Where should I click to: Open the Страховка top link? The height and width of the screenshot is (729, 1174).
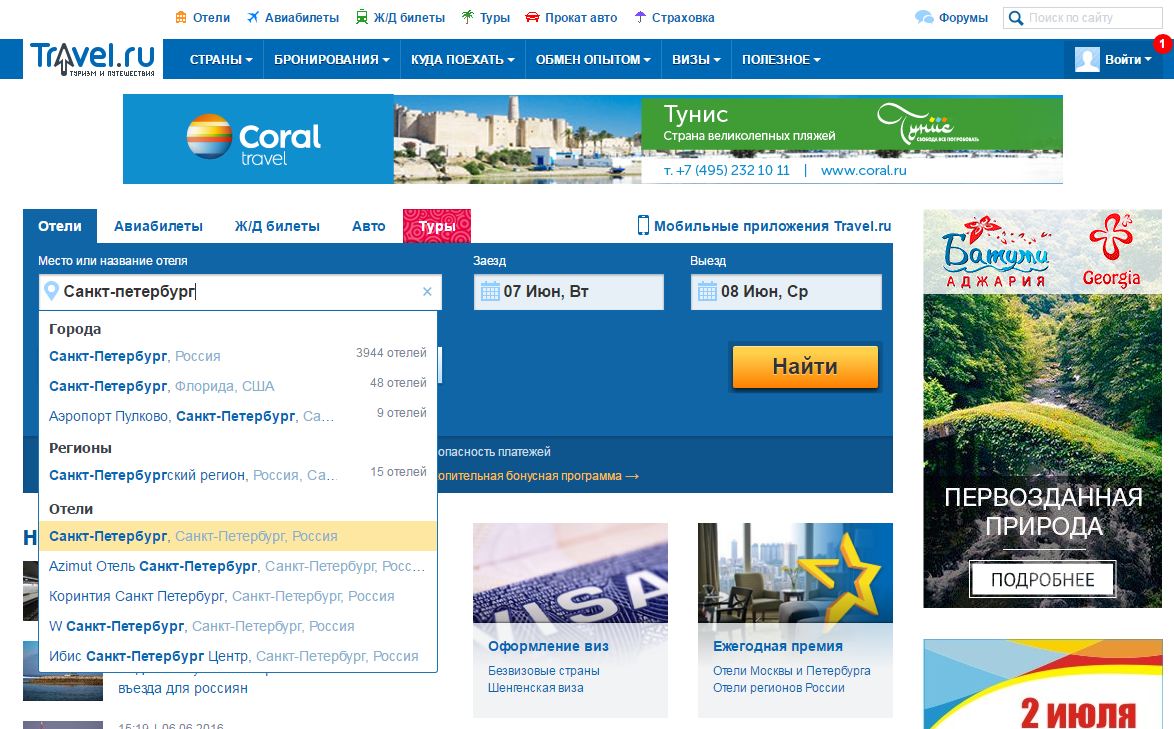tap(683, 17)
